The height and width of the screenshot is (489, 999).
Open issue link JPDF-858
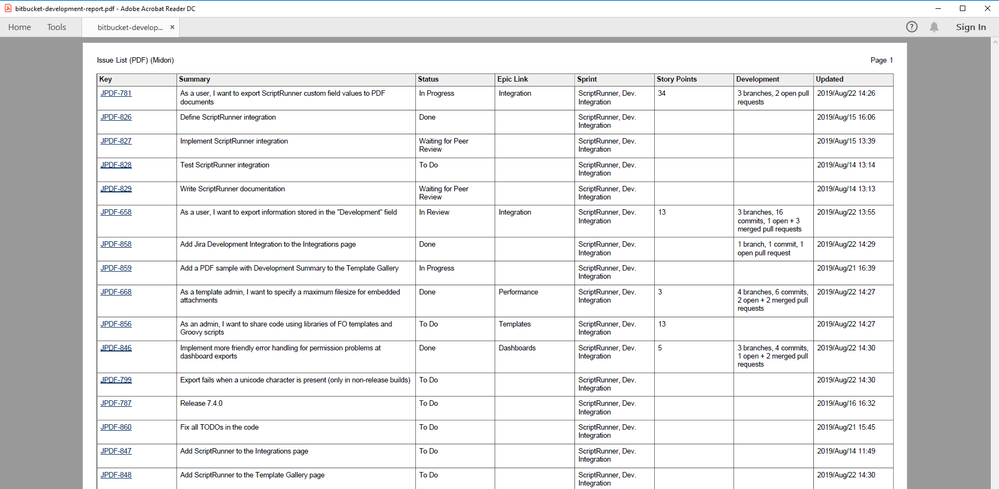tap(116, 244)
